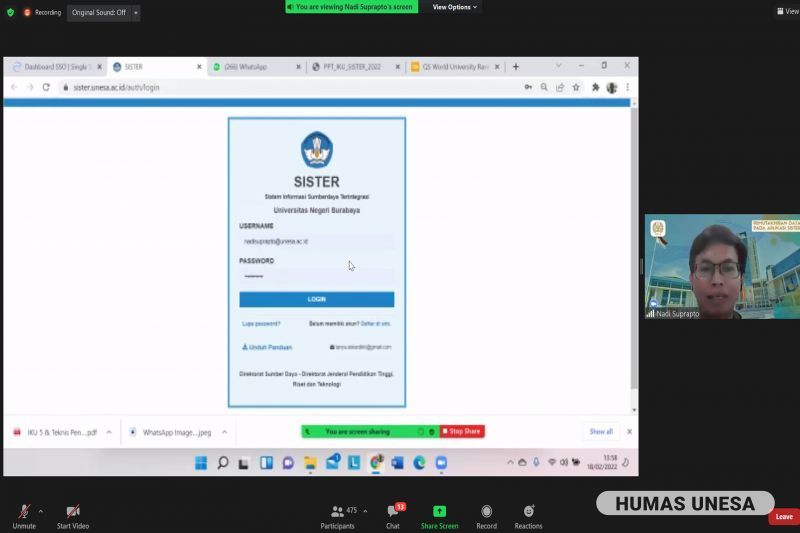The image size is (800, 533).
Task: Open the Chat panel
Action: (393, 517)
